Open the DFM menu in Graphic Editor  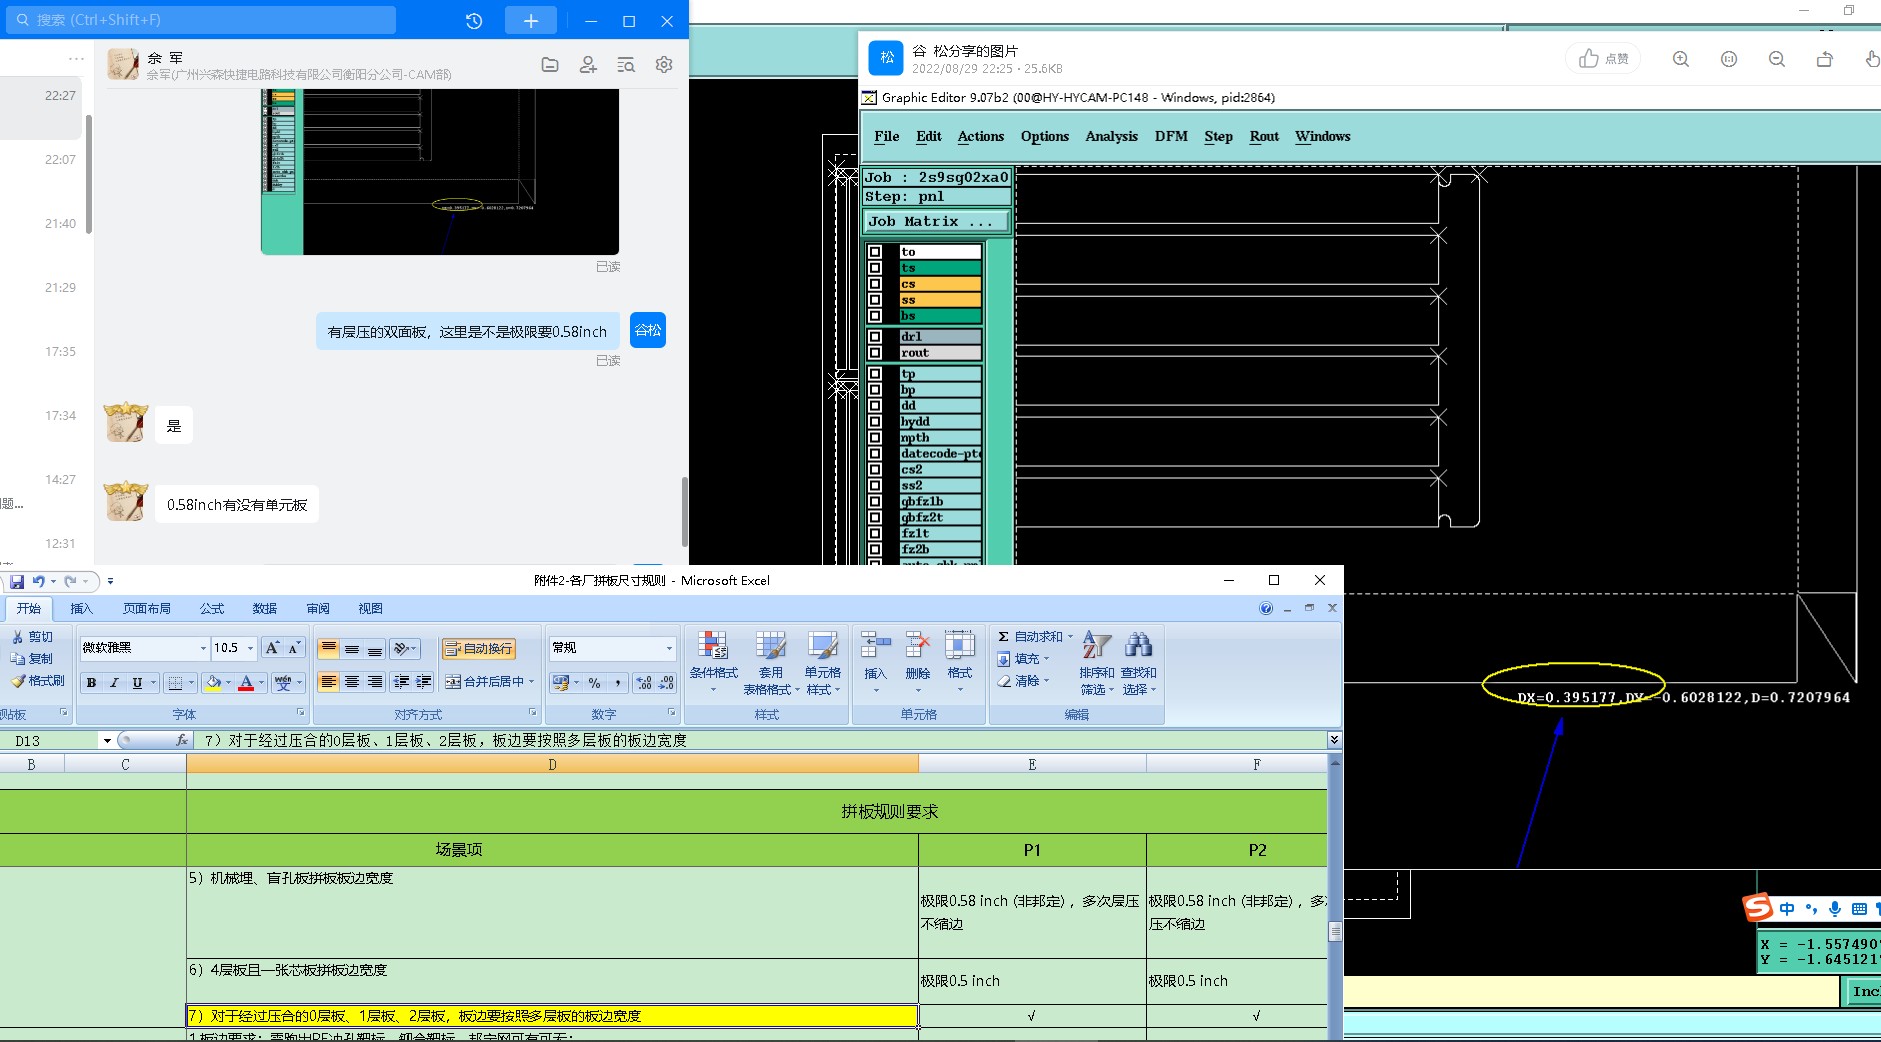[1171, 136]
